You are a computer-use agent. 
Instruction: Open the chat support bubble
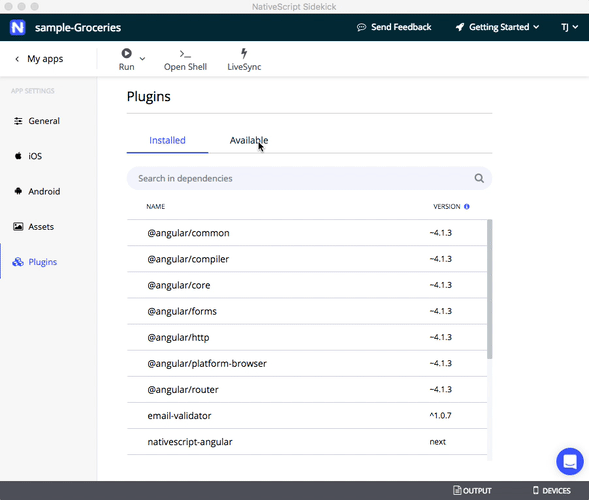[x=569, y=461]
